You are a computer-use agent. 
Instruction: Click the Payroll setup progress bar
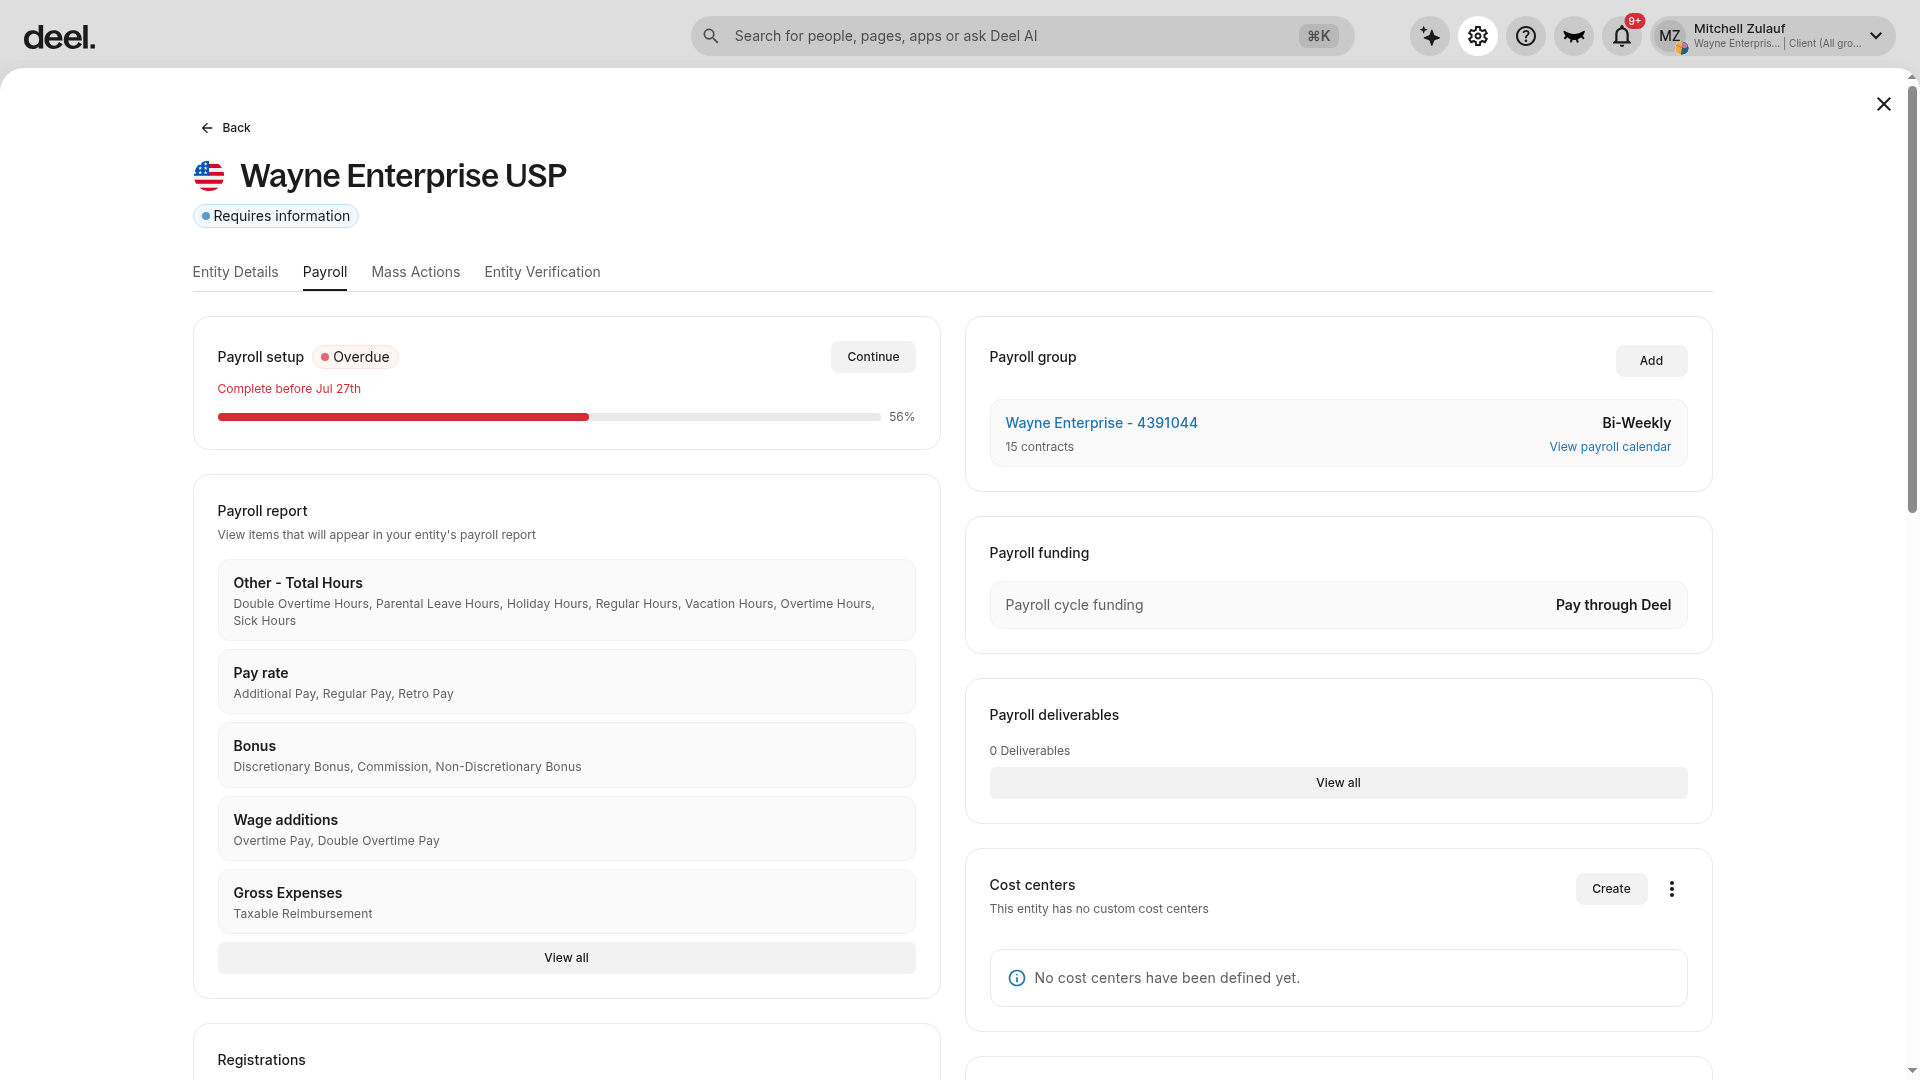pyautogui.click(x=549, y=417)
